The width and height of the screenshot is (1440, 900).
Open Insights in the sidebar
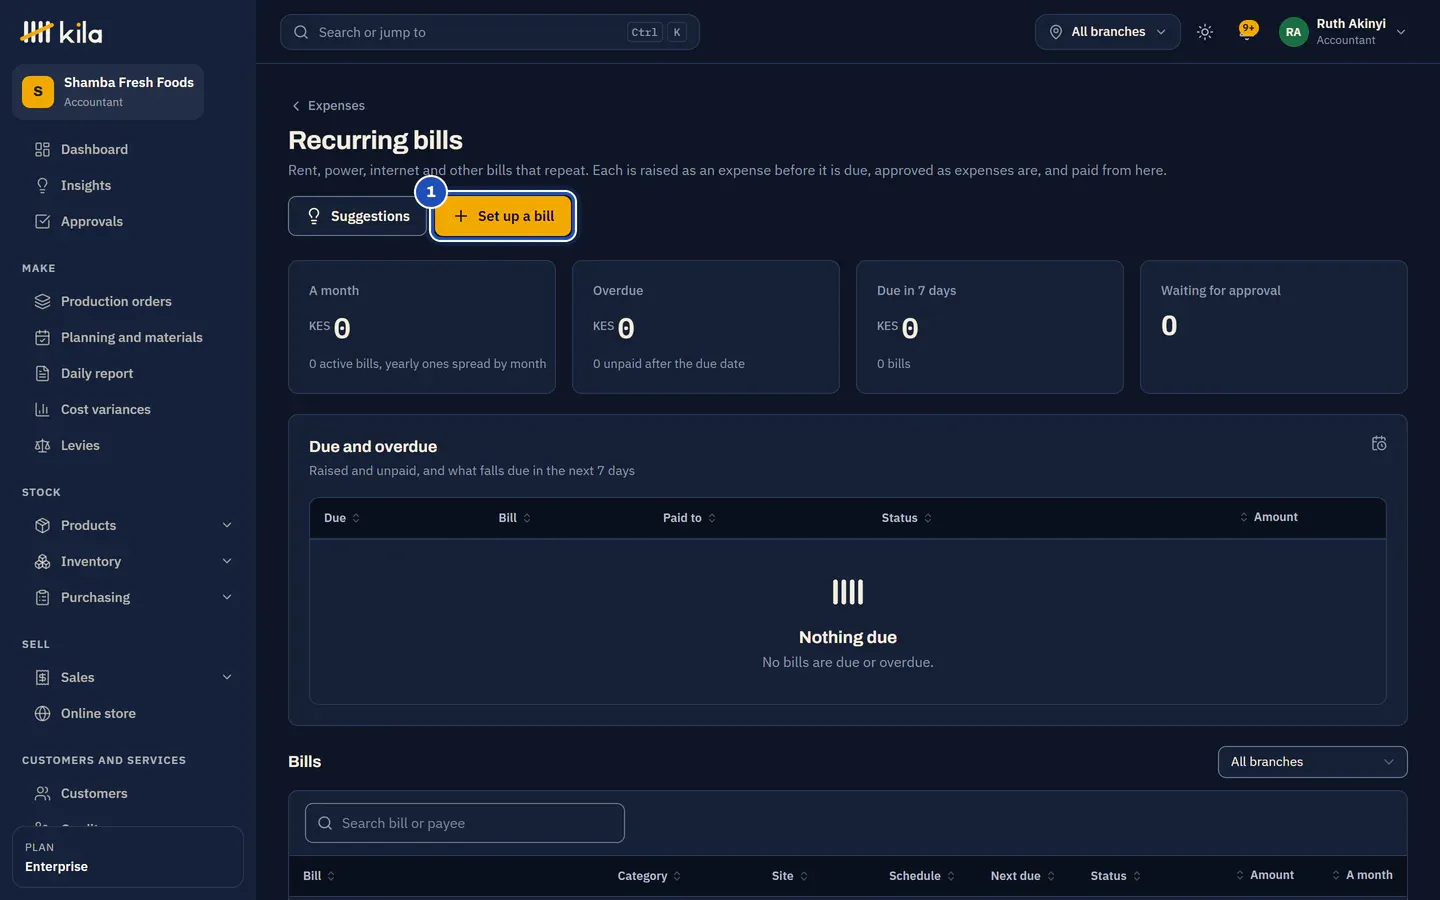tap(128, 185)
